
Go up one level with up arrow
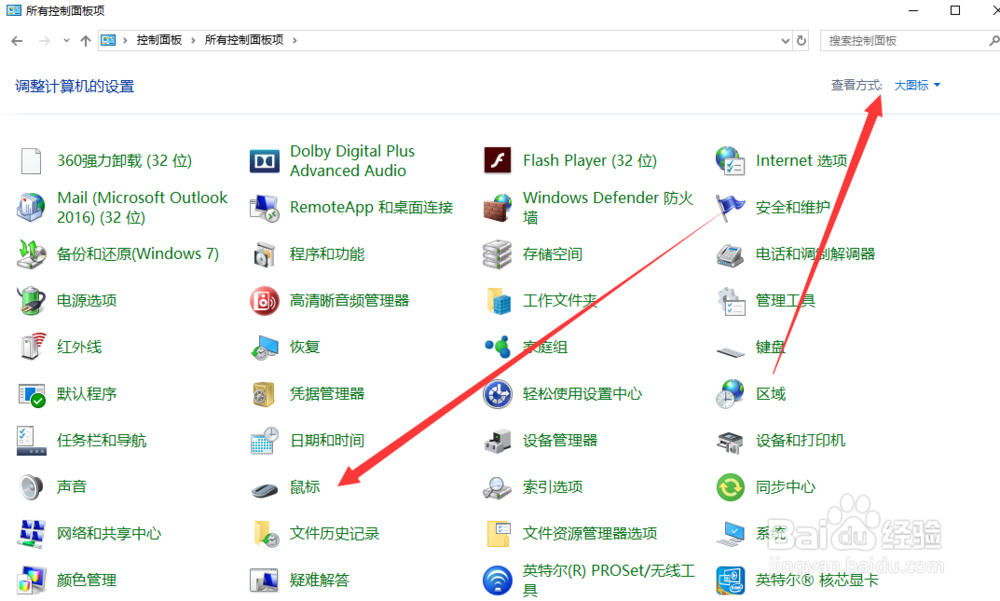(85, 41)
